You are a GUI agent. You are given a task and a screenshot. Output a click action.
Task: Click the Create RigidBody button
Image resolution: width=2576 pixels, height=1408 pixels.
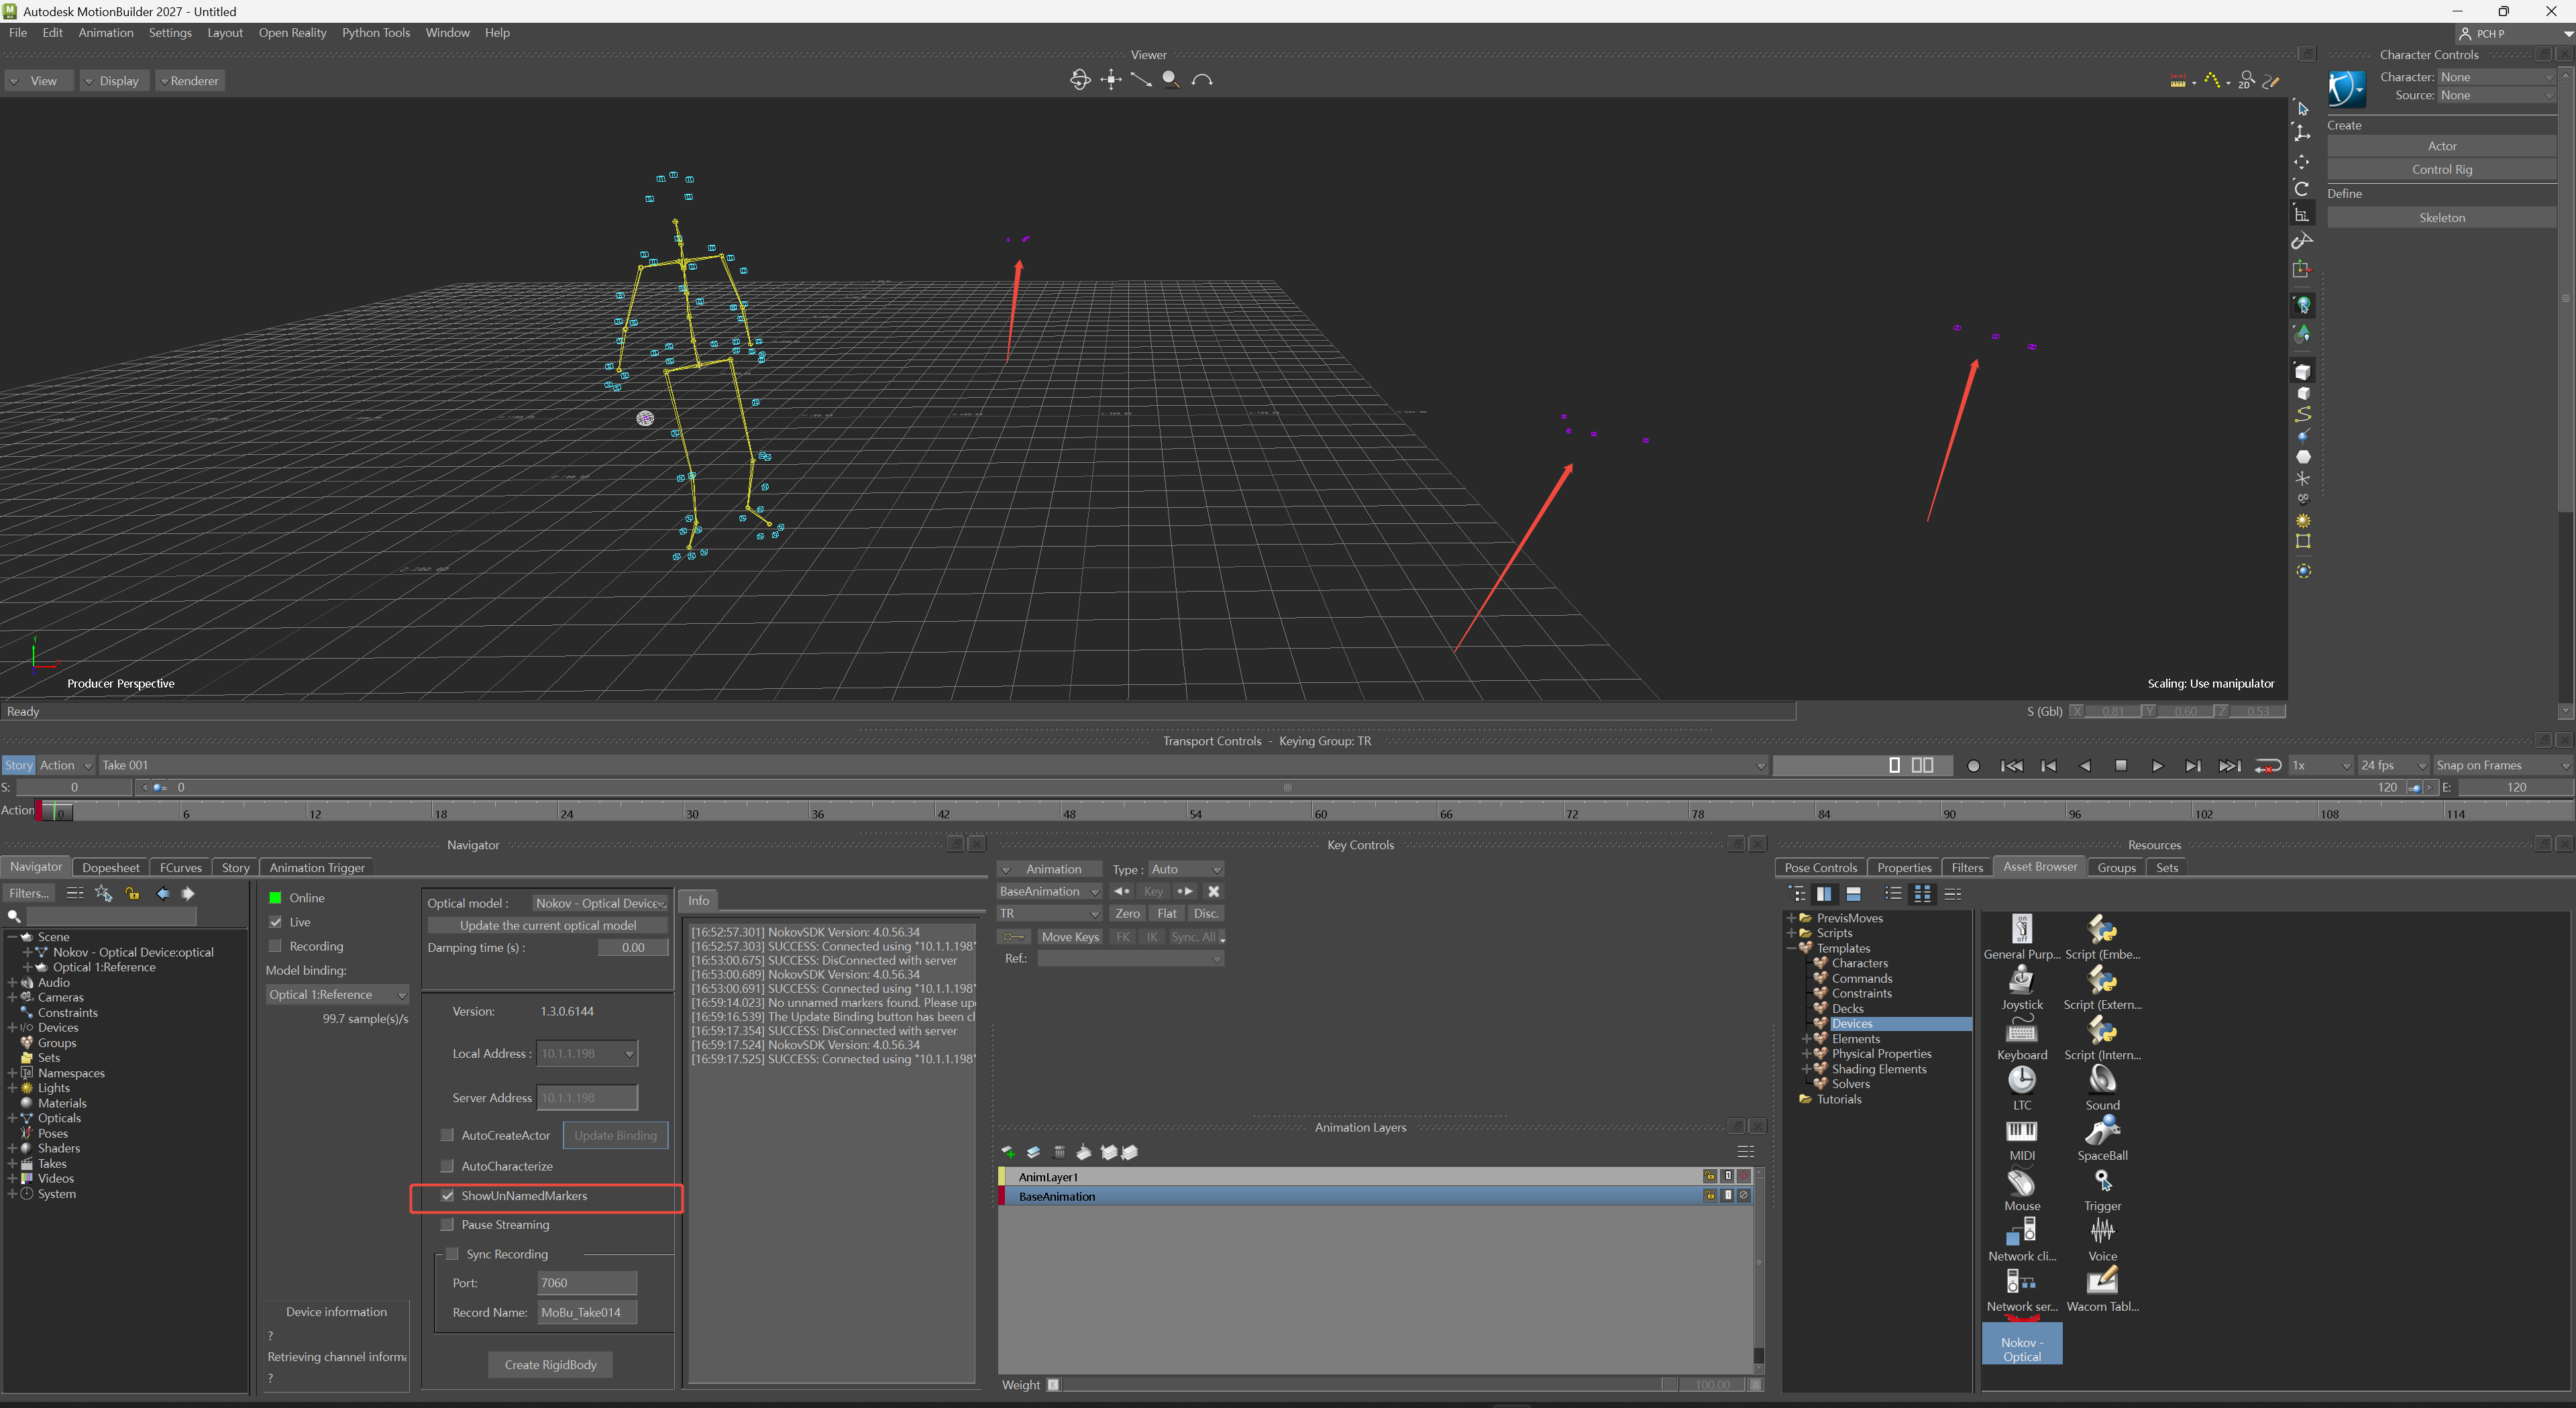point(550,1364)
